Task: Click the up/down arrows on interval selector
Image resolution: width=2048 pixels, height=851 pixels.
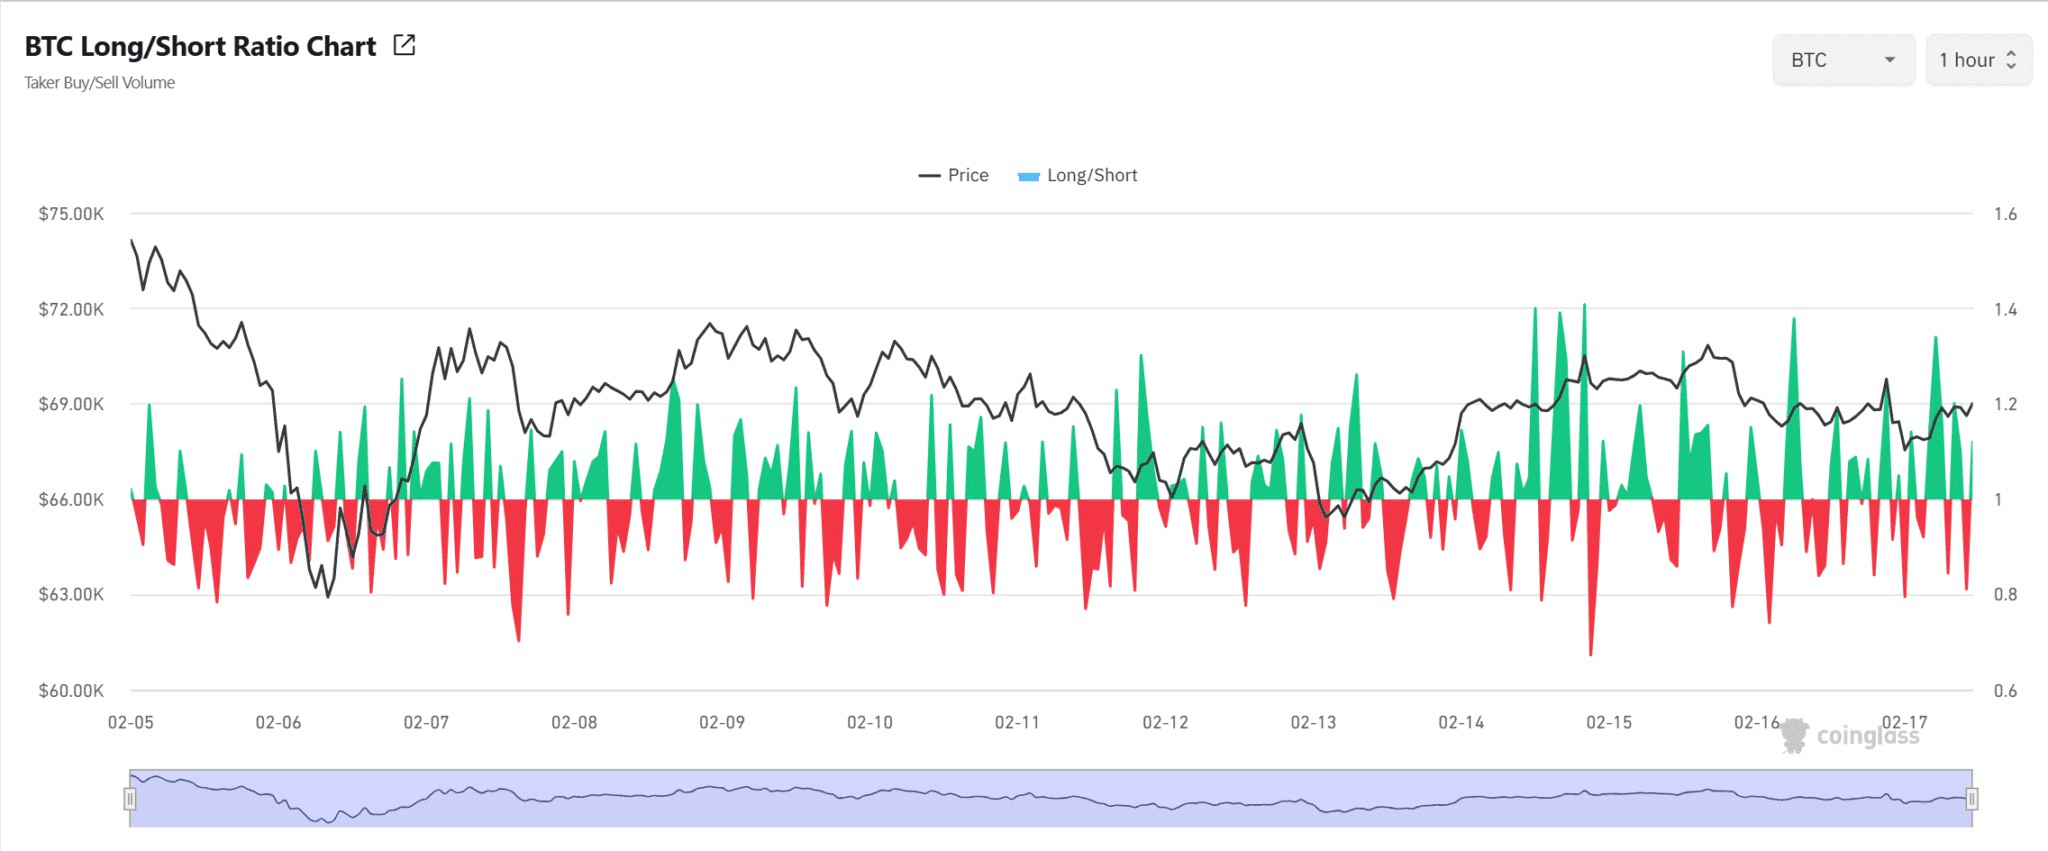Action: tap(2011, 60)
